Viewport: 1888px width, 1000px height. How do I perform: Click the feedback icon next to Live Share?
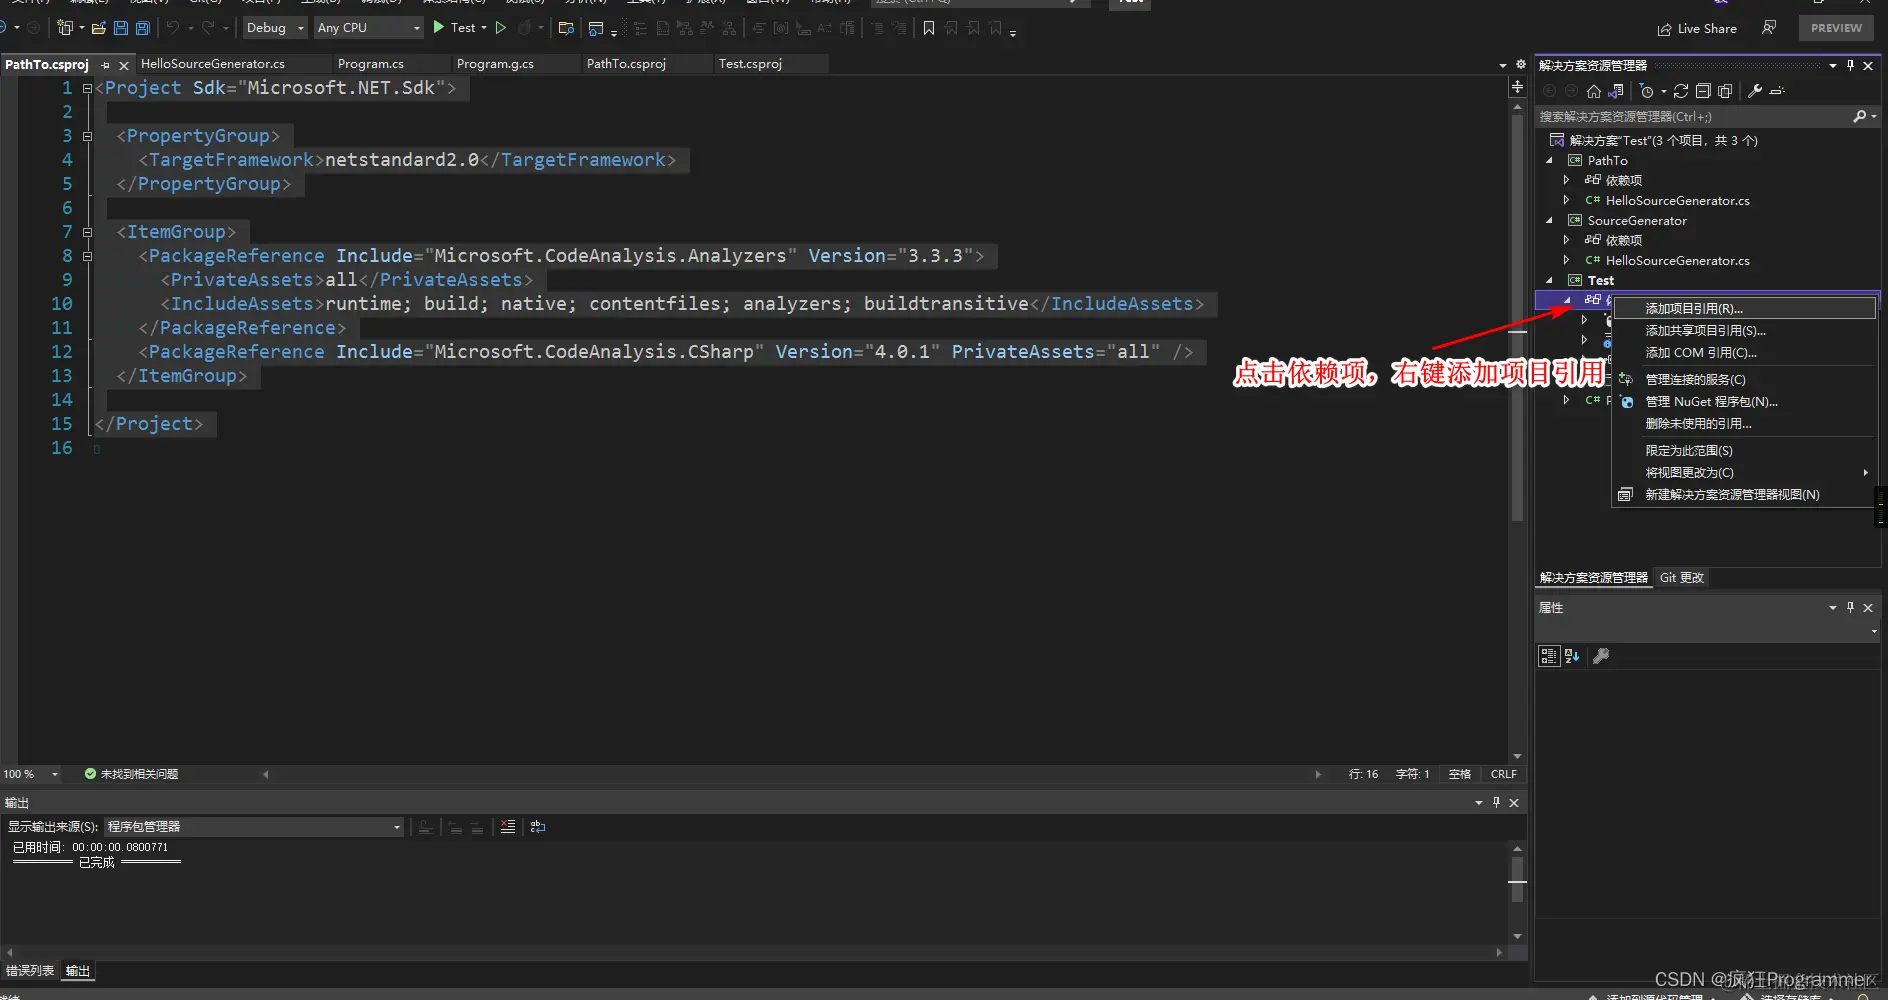(x=1769, y=28)
